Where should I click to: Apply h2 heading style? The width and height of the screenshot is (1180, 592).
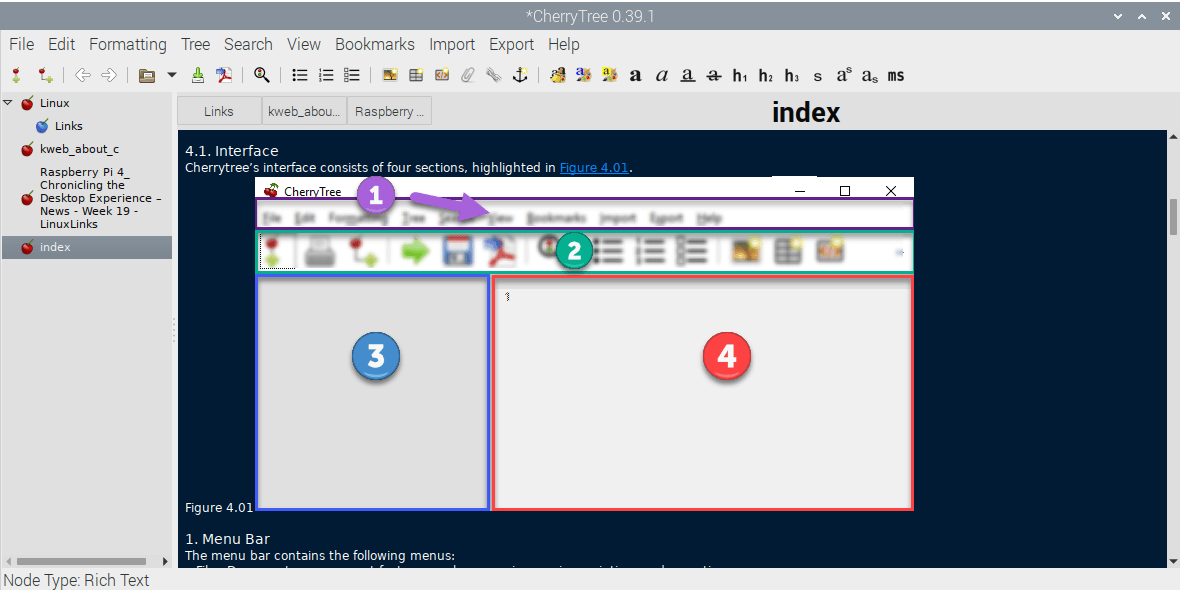[x=766, y=76]
